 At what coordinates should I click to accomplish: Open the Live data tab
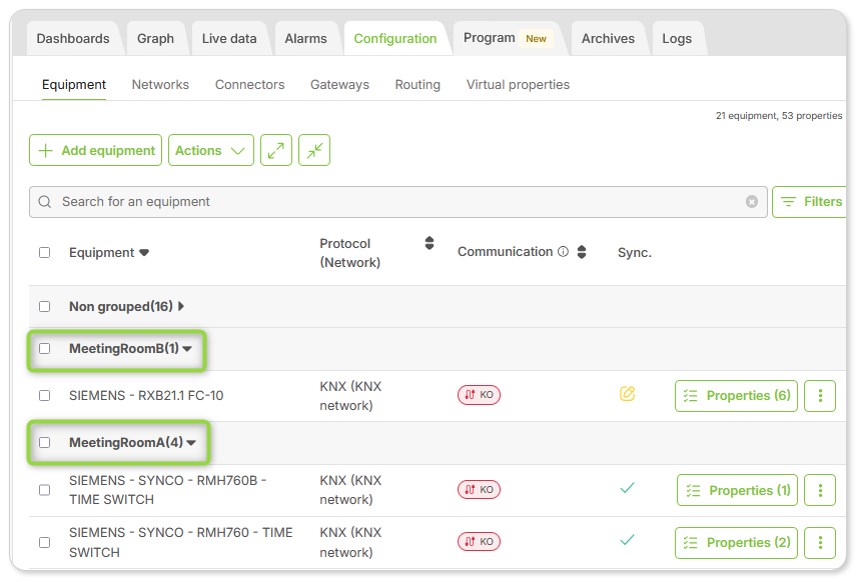coord(229,39)
